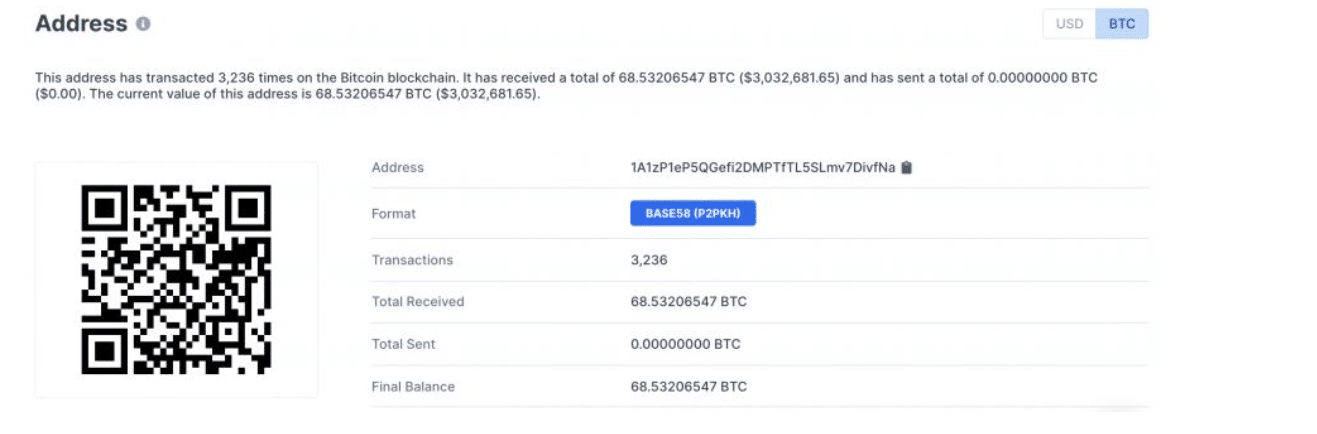Click the Transactions row label
Image resolution: width=1317 pixels, height=434 pixels.
click(412, 260)
